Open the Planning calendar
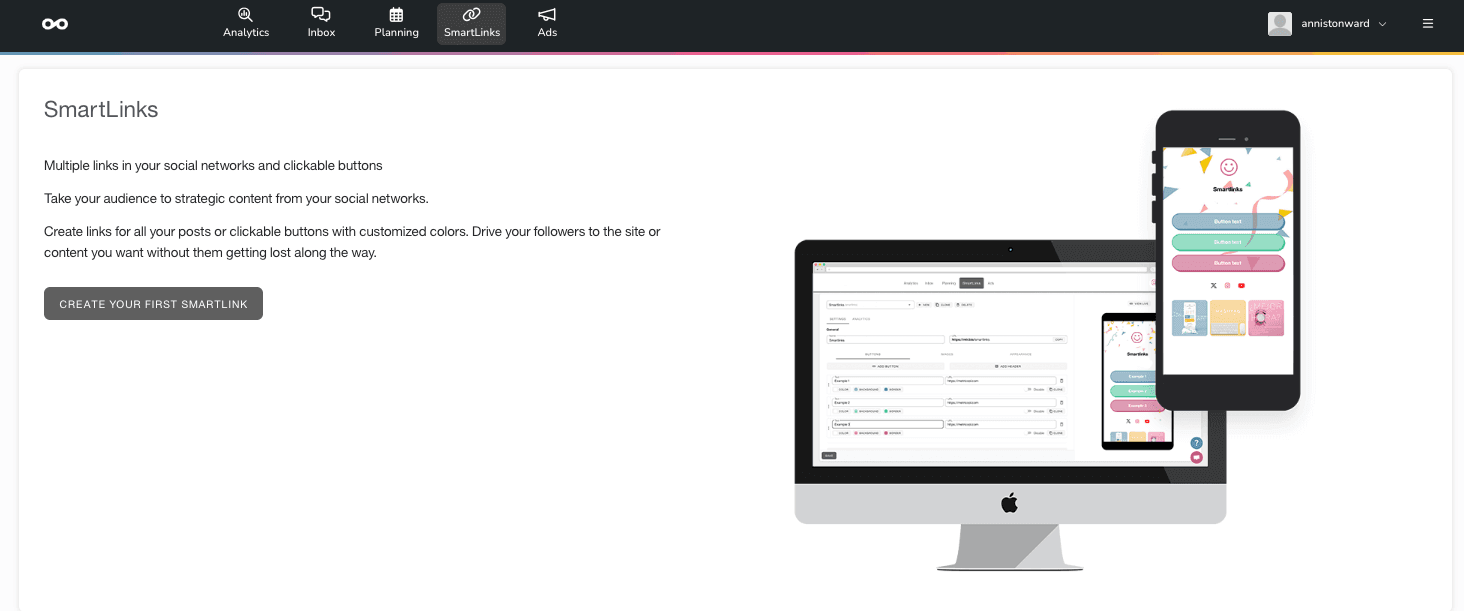The width and height of the screenshot is (1464, 611). pyautogui.click(x=396, y=23)
